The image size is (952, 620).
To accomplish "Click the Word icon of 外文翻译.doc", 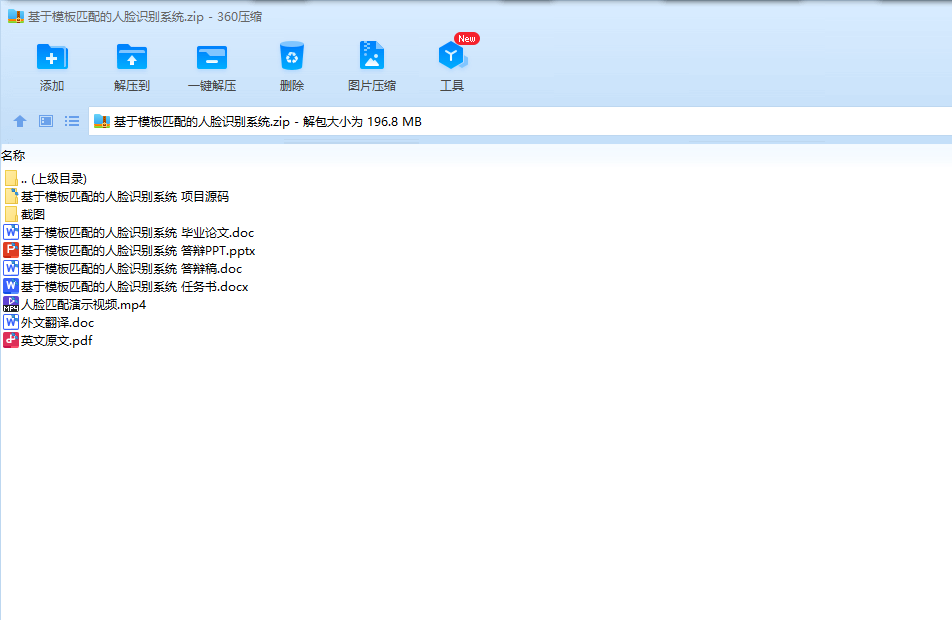I will click(11, 322).
